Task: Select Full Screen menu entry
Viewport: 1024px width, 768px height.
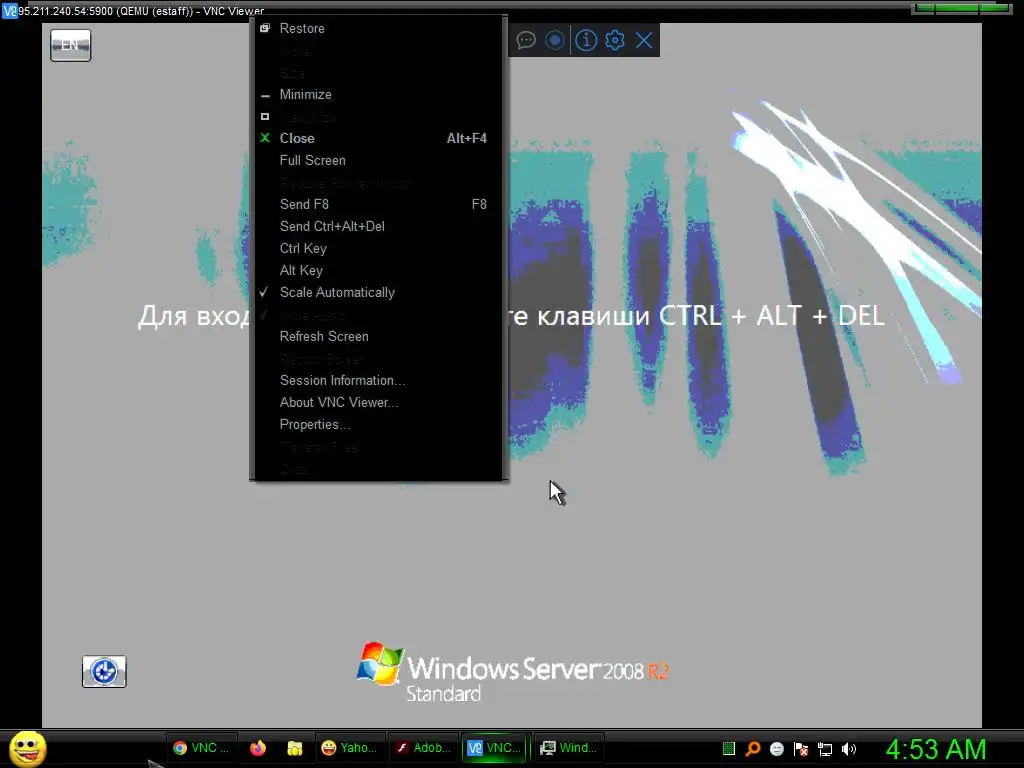Action: tap(378, 161)
